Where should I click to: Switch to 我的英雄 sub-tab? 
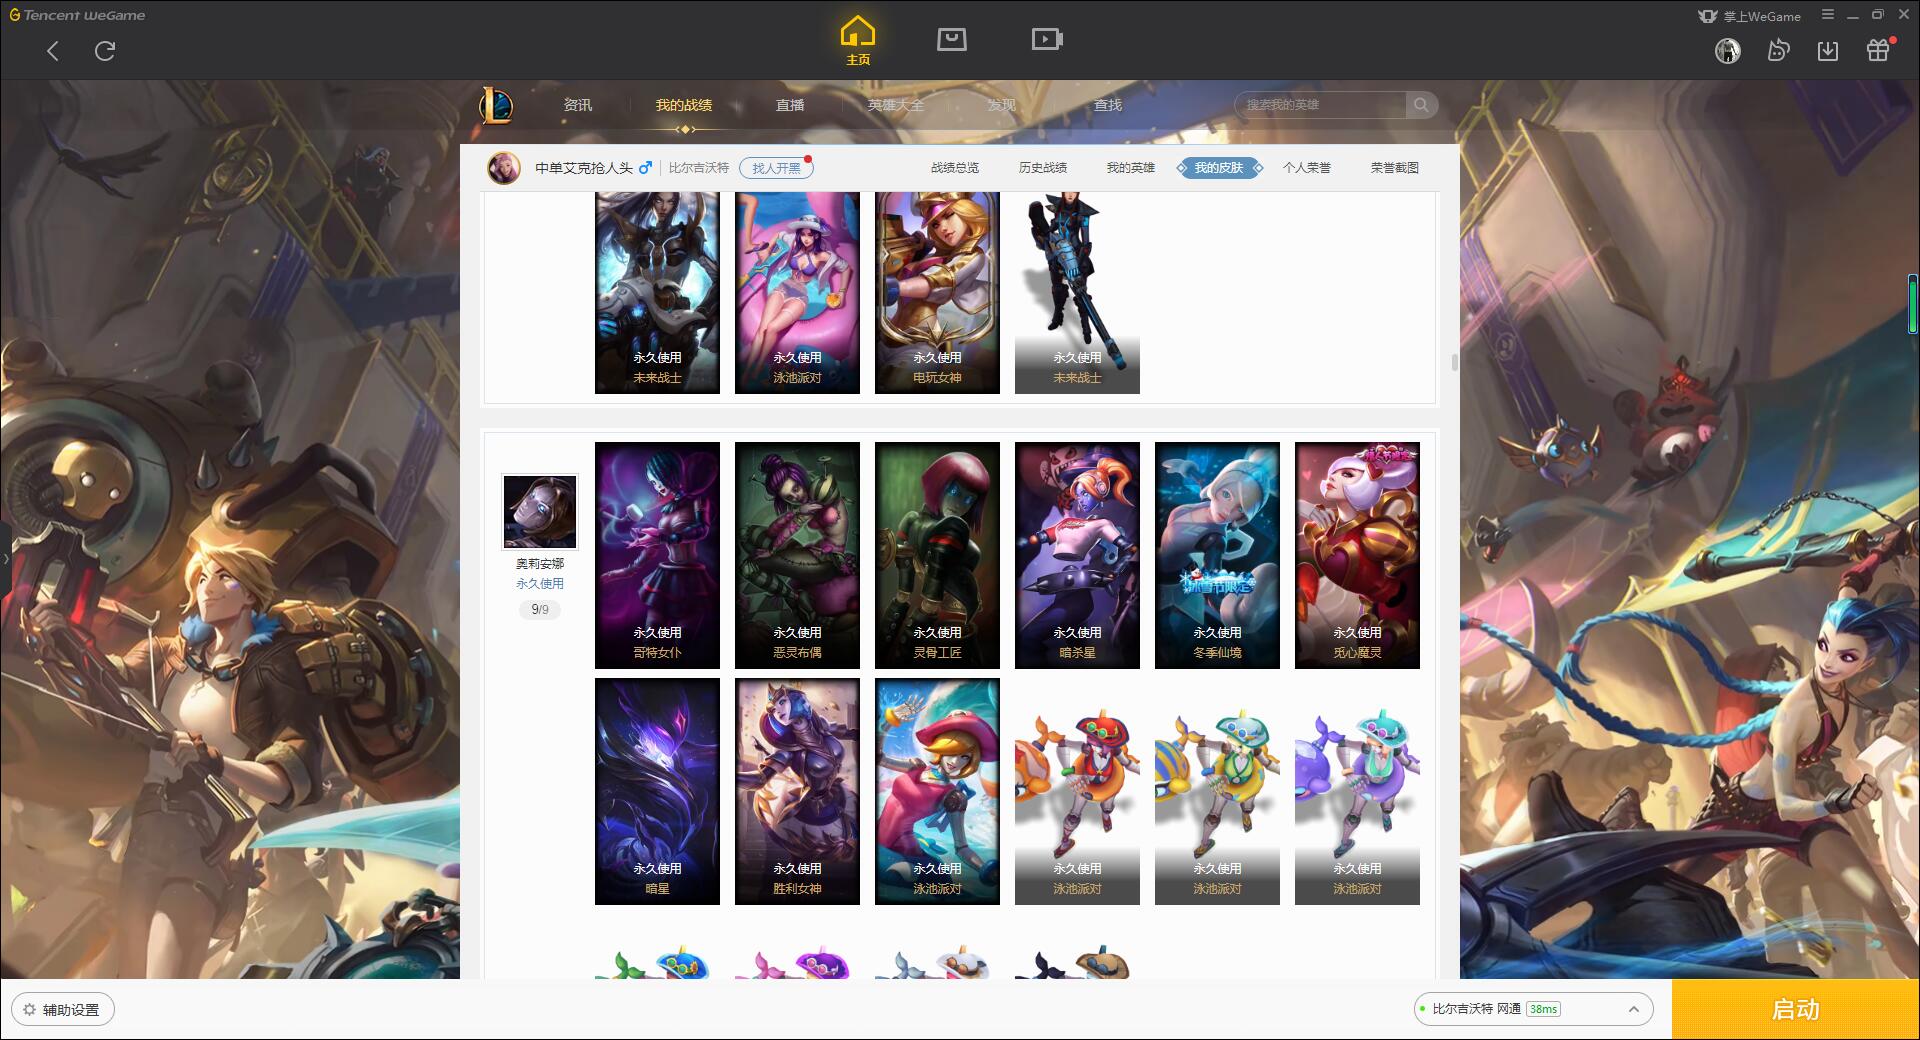(x=1131, y=168)
